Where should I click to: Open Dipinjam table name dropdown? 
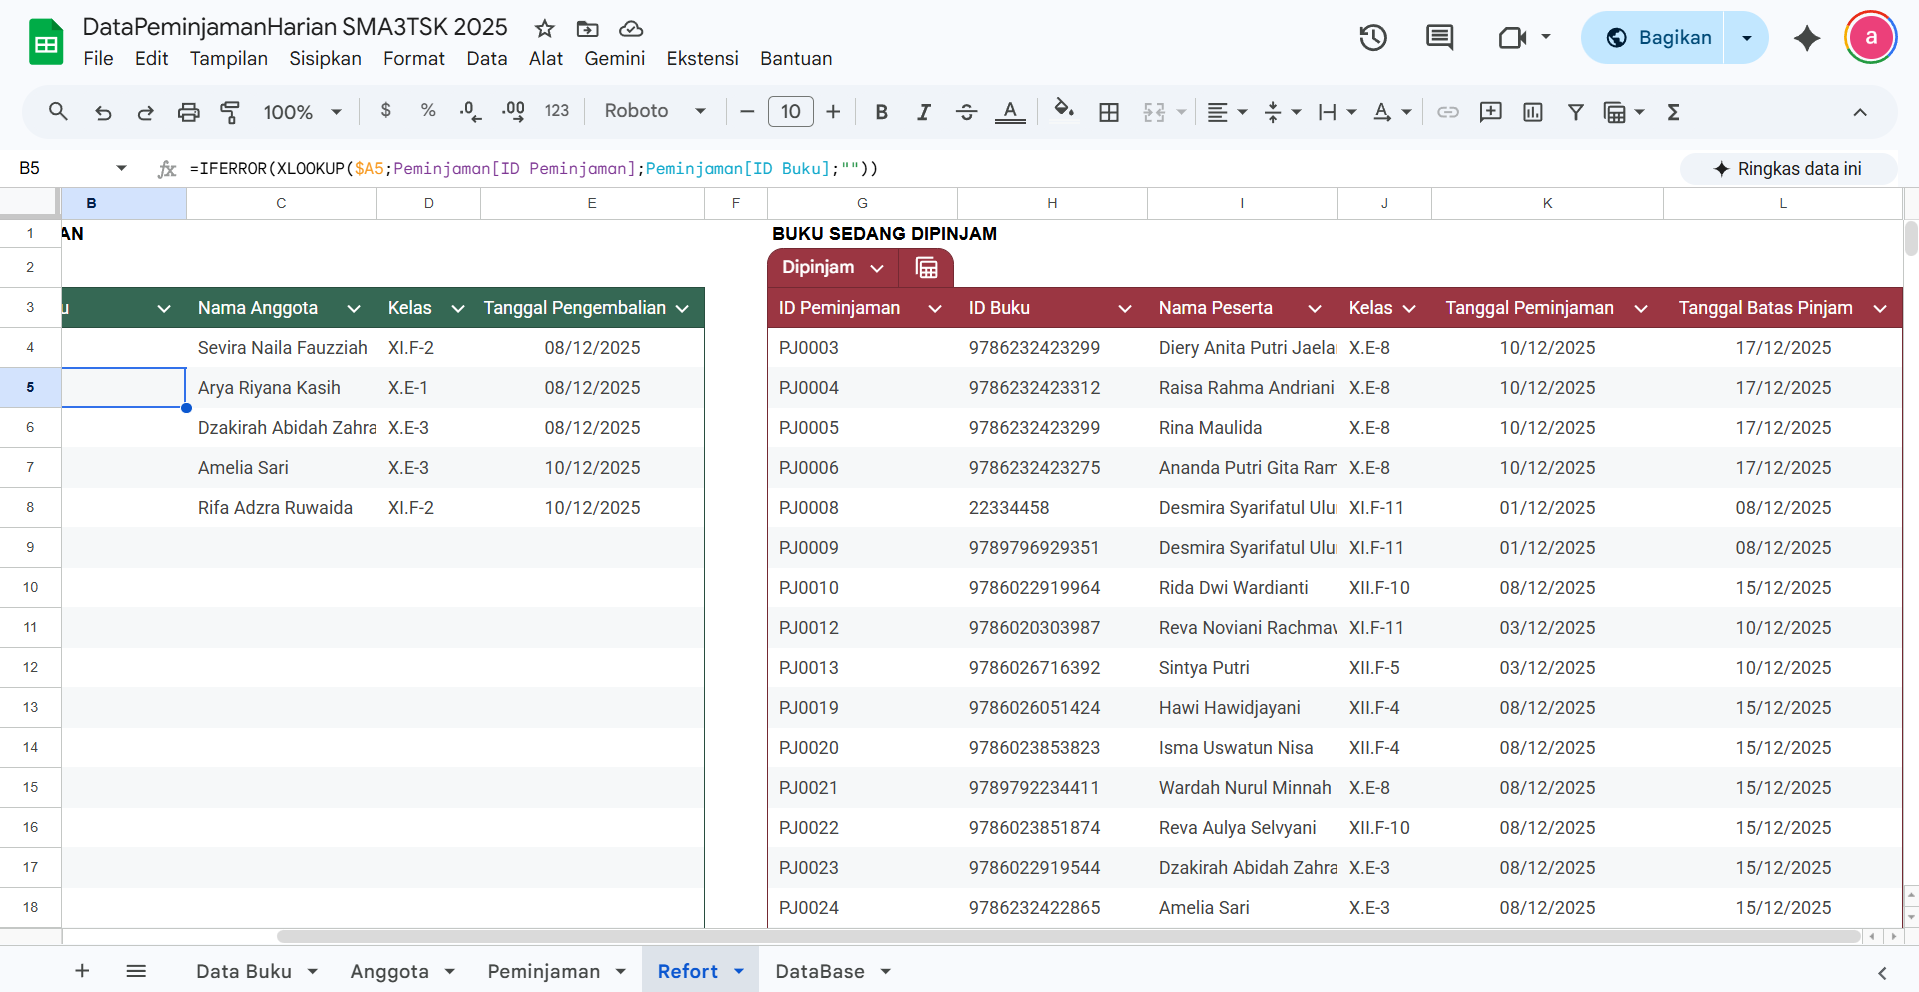[877, 268]
